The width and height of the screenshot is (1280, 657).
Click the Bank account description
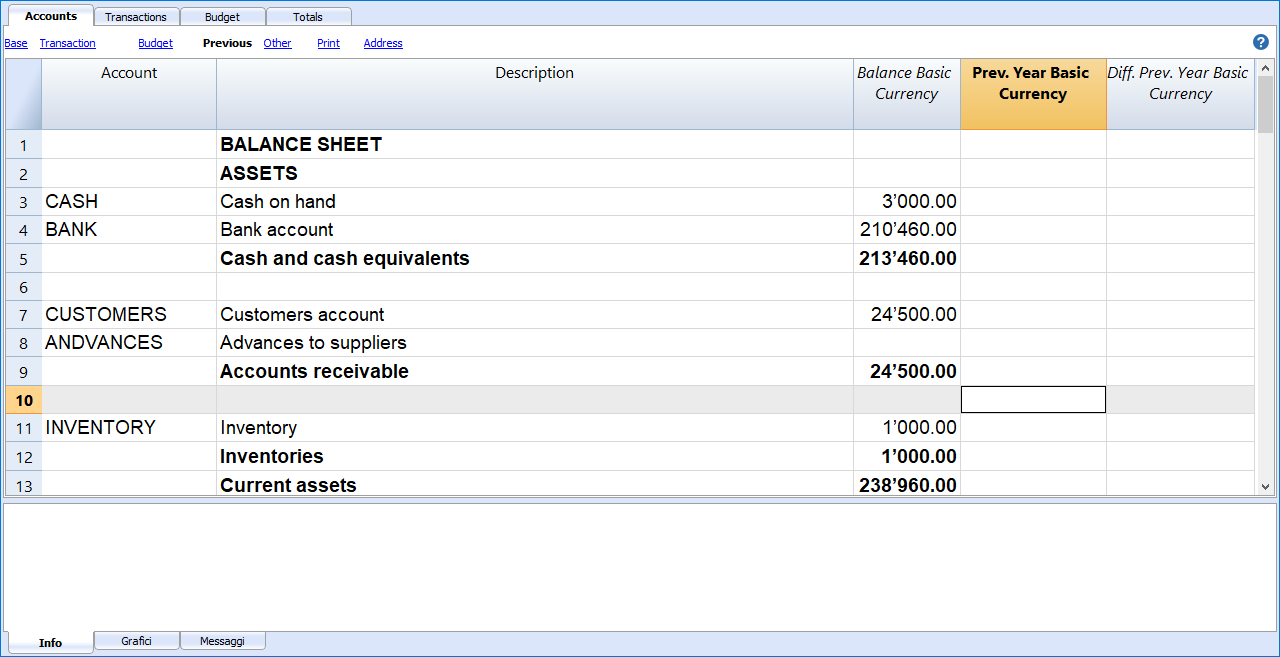535,230
